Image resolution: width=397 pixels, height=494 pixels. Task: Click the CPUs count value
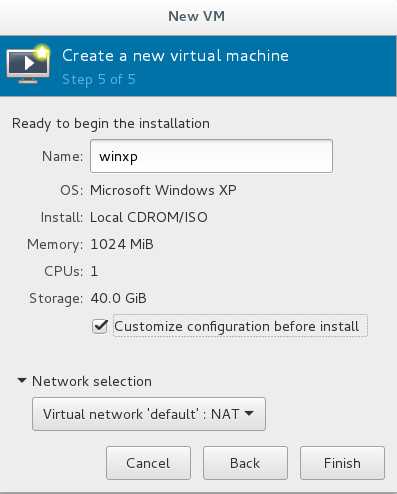point(94,271)
